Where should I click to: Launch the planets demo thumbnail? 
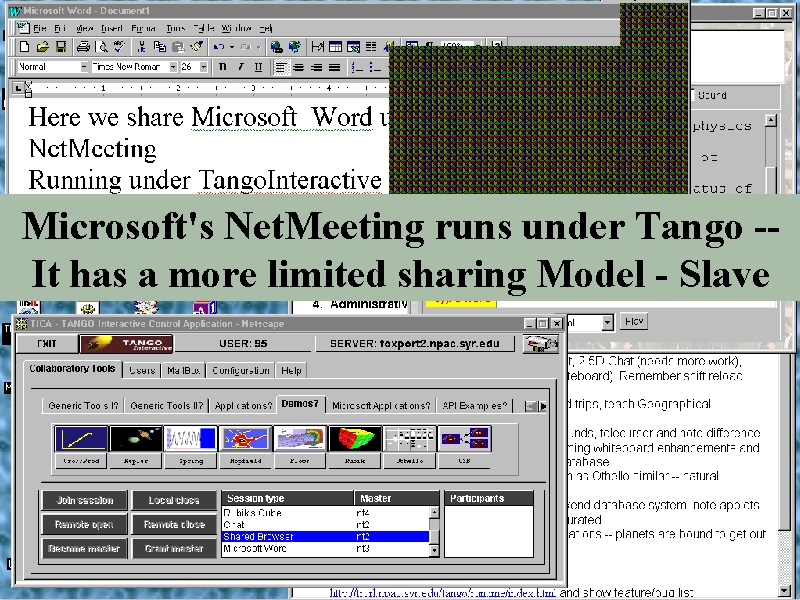136,439
